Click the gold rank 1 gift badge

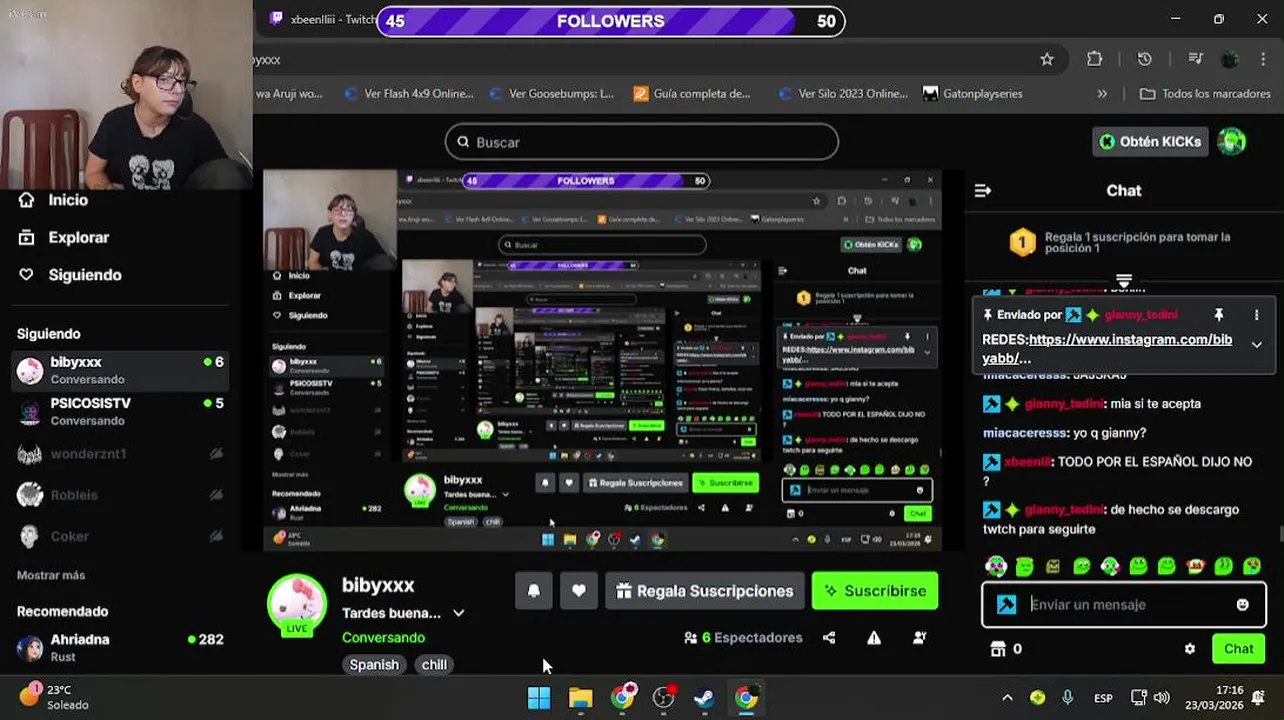point(1022,242)
